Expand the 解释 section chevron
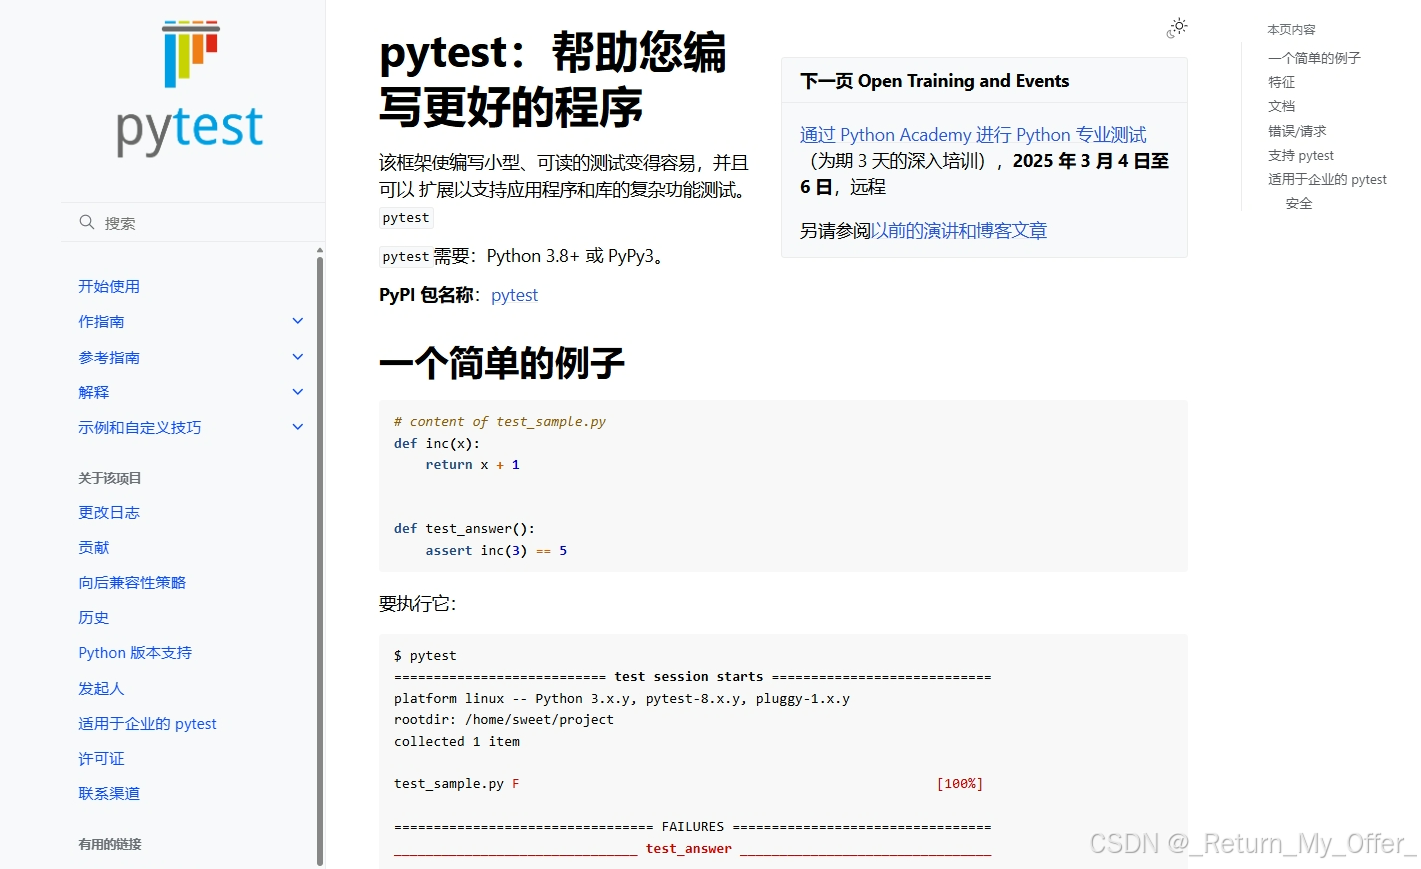 pos(297,392)
